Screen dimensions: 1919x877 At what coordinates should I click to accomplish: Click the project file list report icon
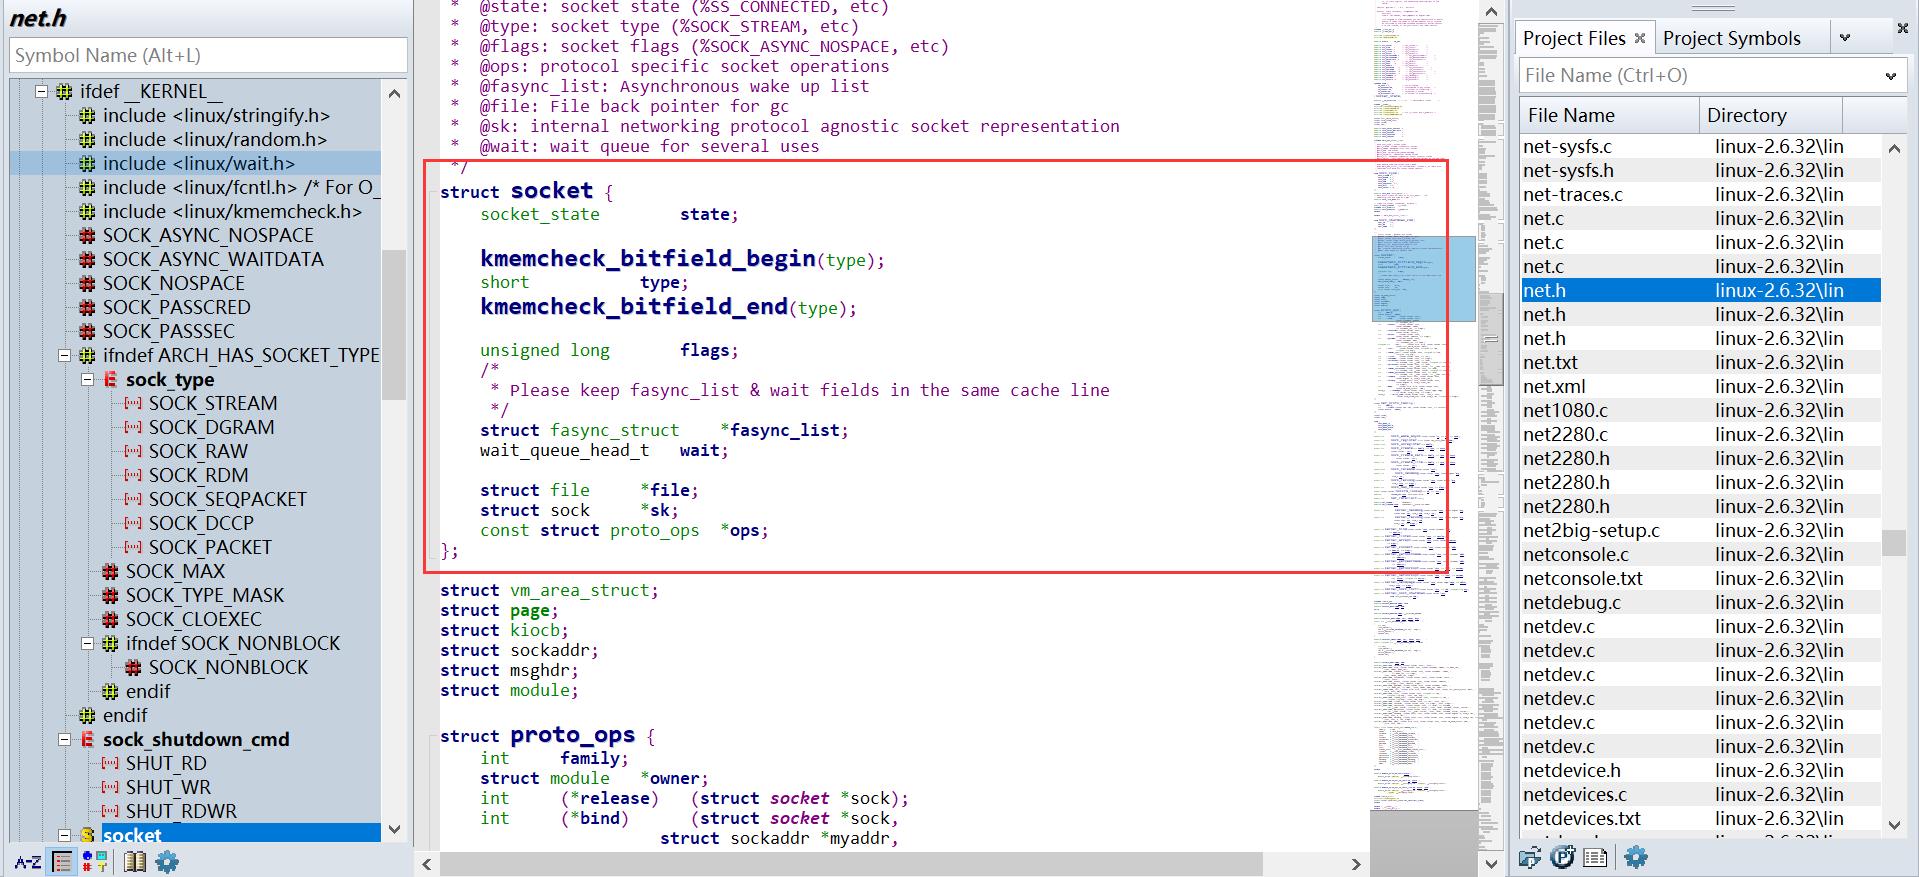(x=1596, y=857)
